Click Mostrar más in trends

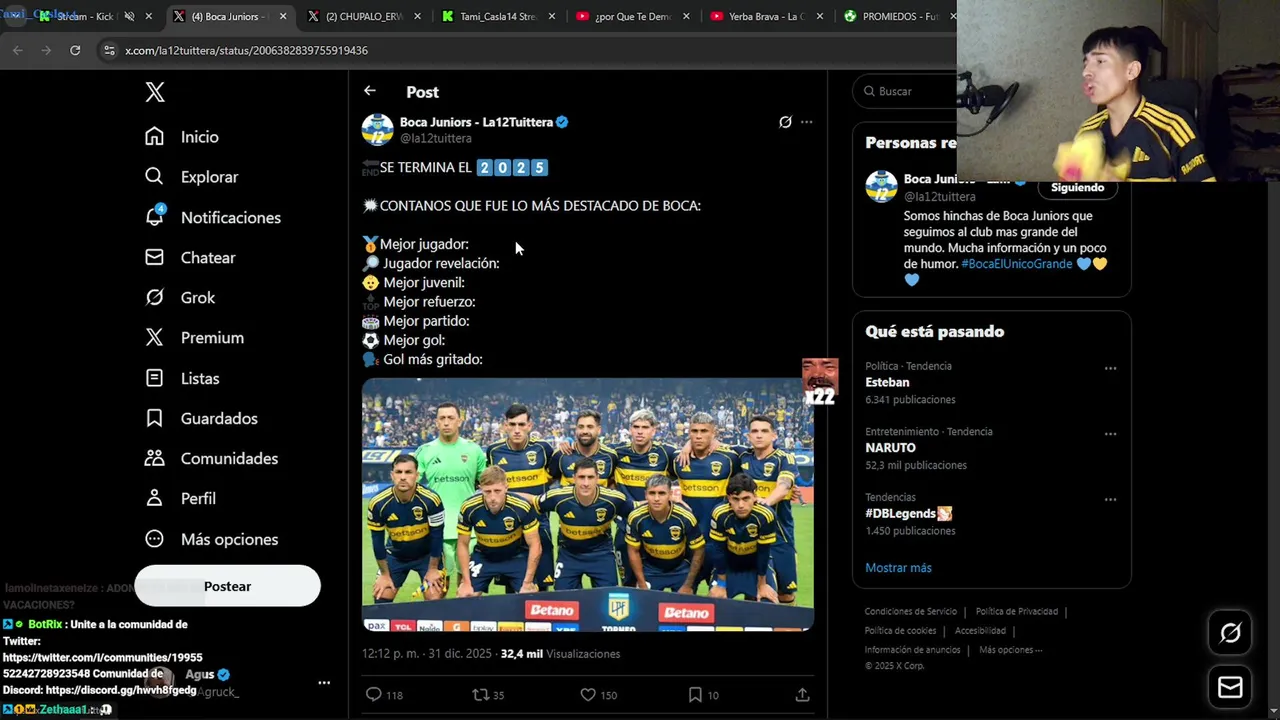[x=898, y=568]
